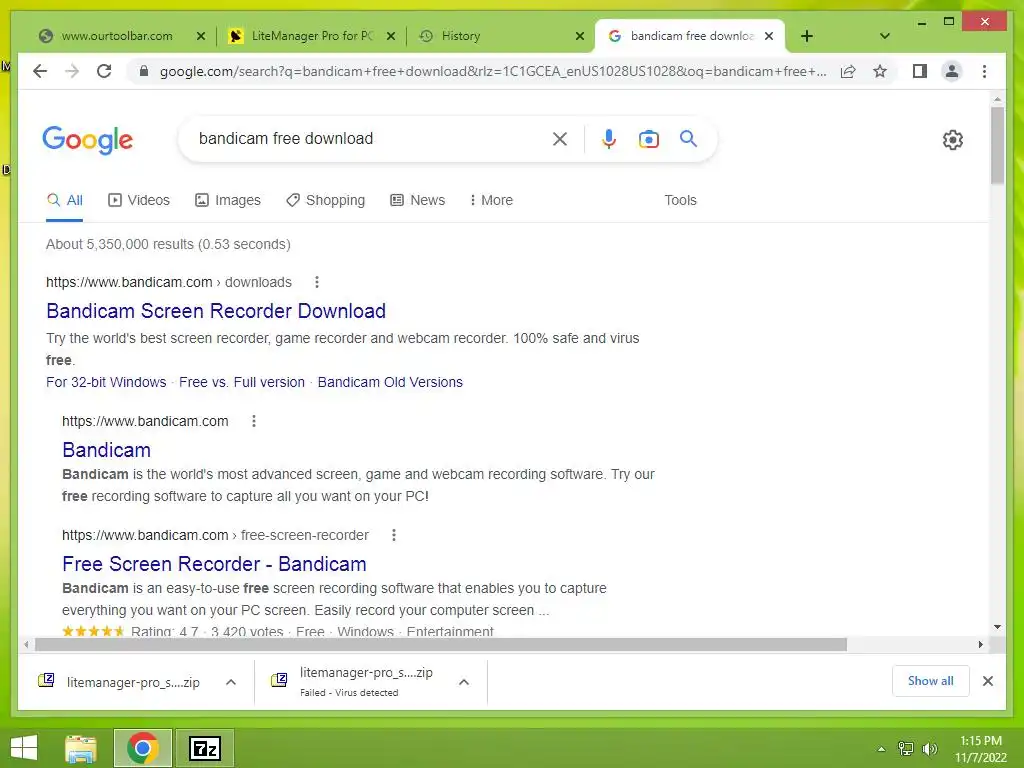
Task: Select the All results tab
Action: 65,200
